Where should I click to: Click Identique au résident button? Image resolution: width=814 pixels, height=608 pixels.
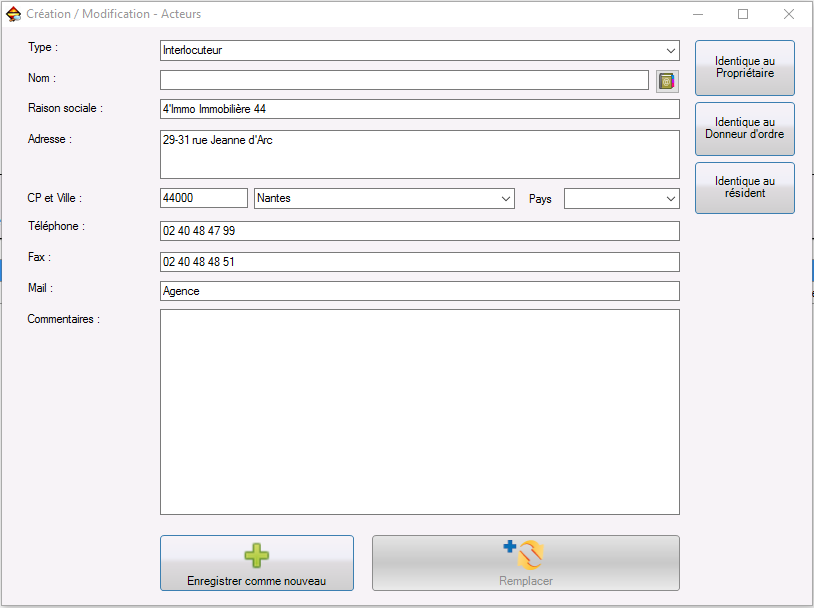[744, 187]
